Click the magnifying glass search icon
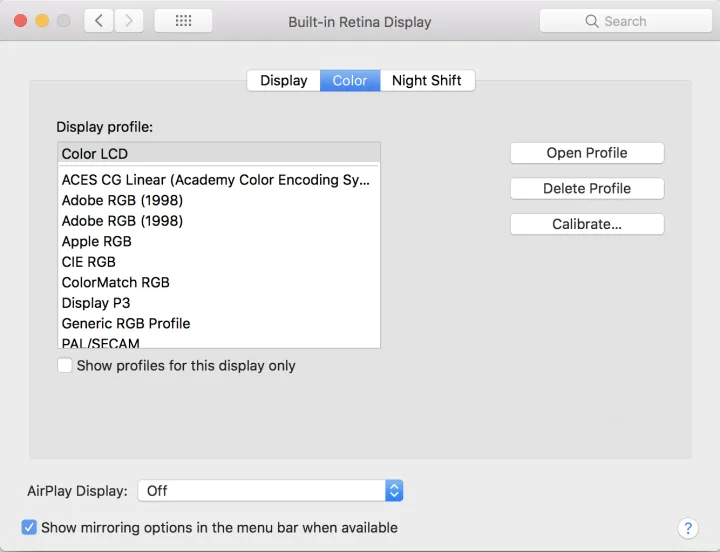 coord(592,21)
